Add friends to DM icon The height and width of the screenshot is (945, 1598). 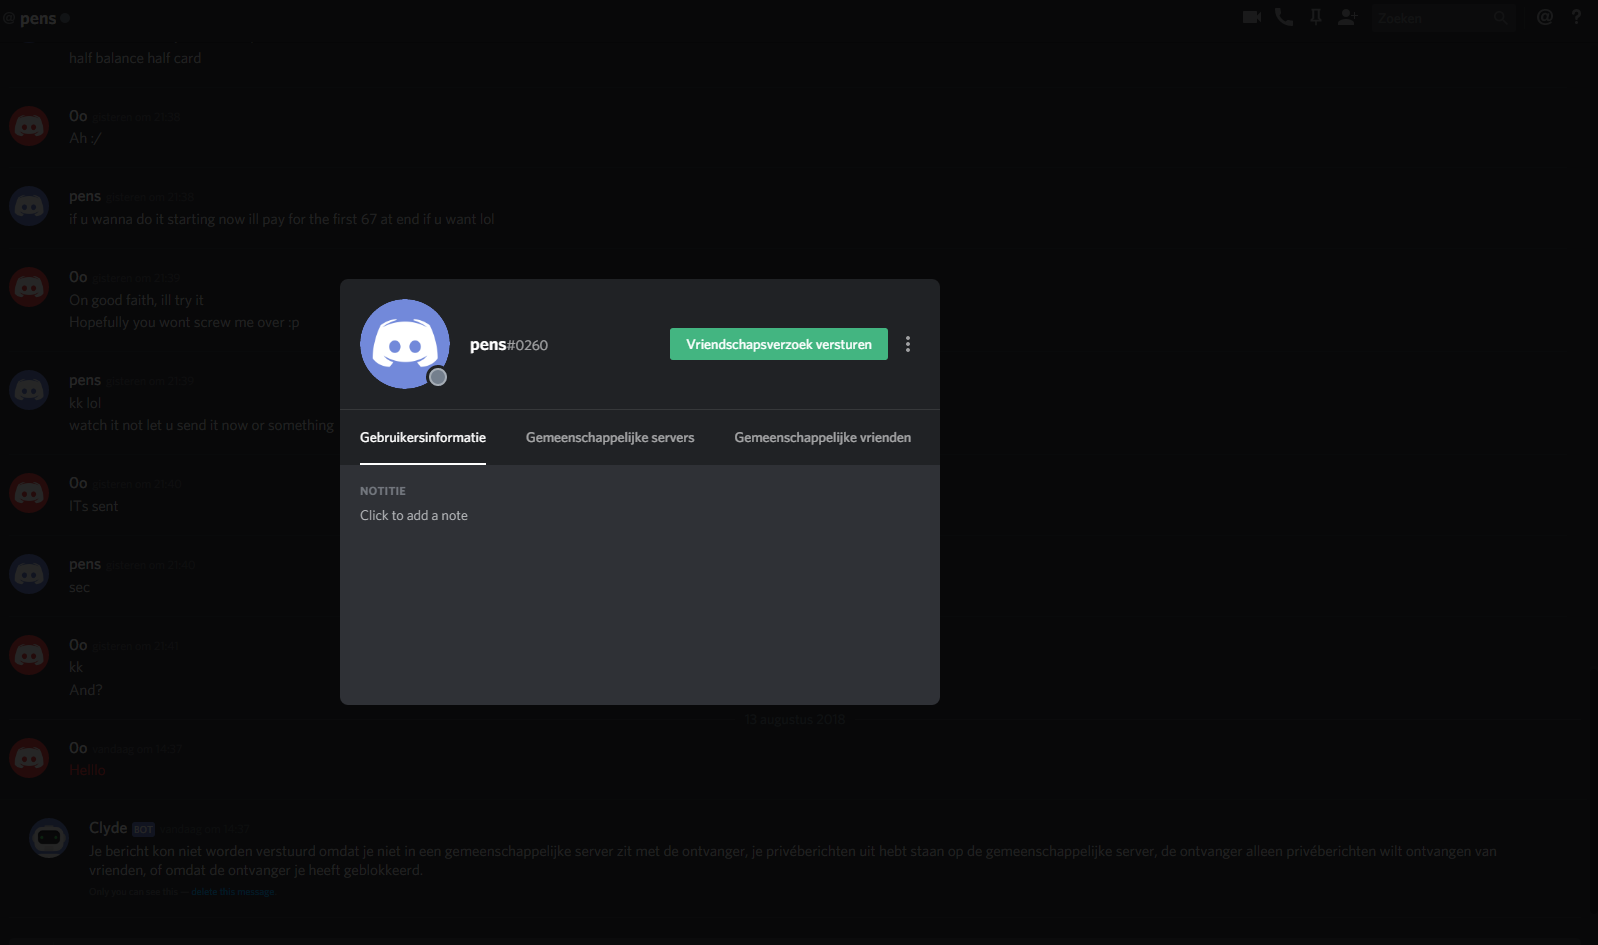click(x=1348, y=17)
